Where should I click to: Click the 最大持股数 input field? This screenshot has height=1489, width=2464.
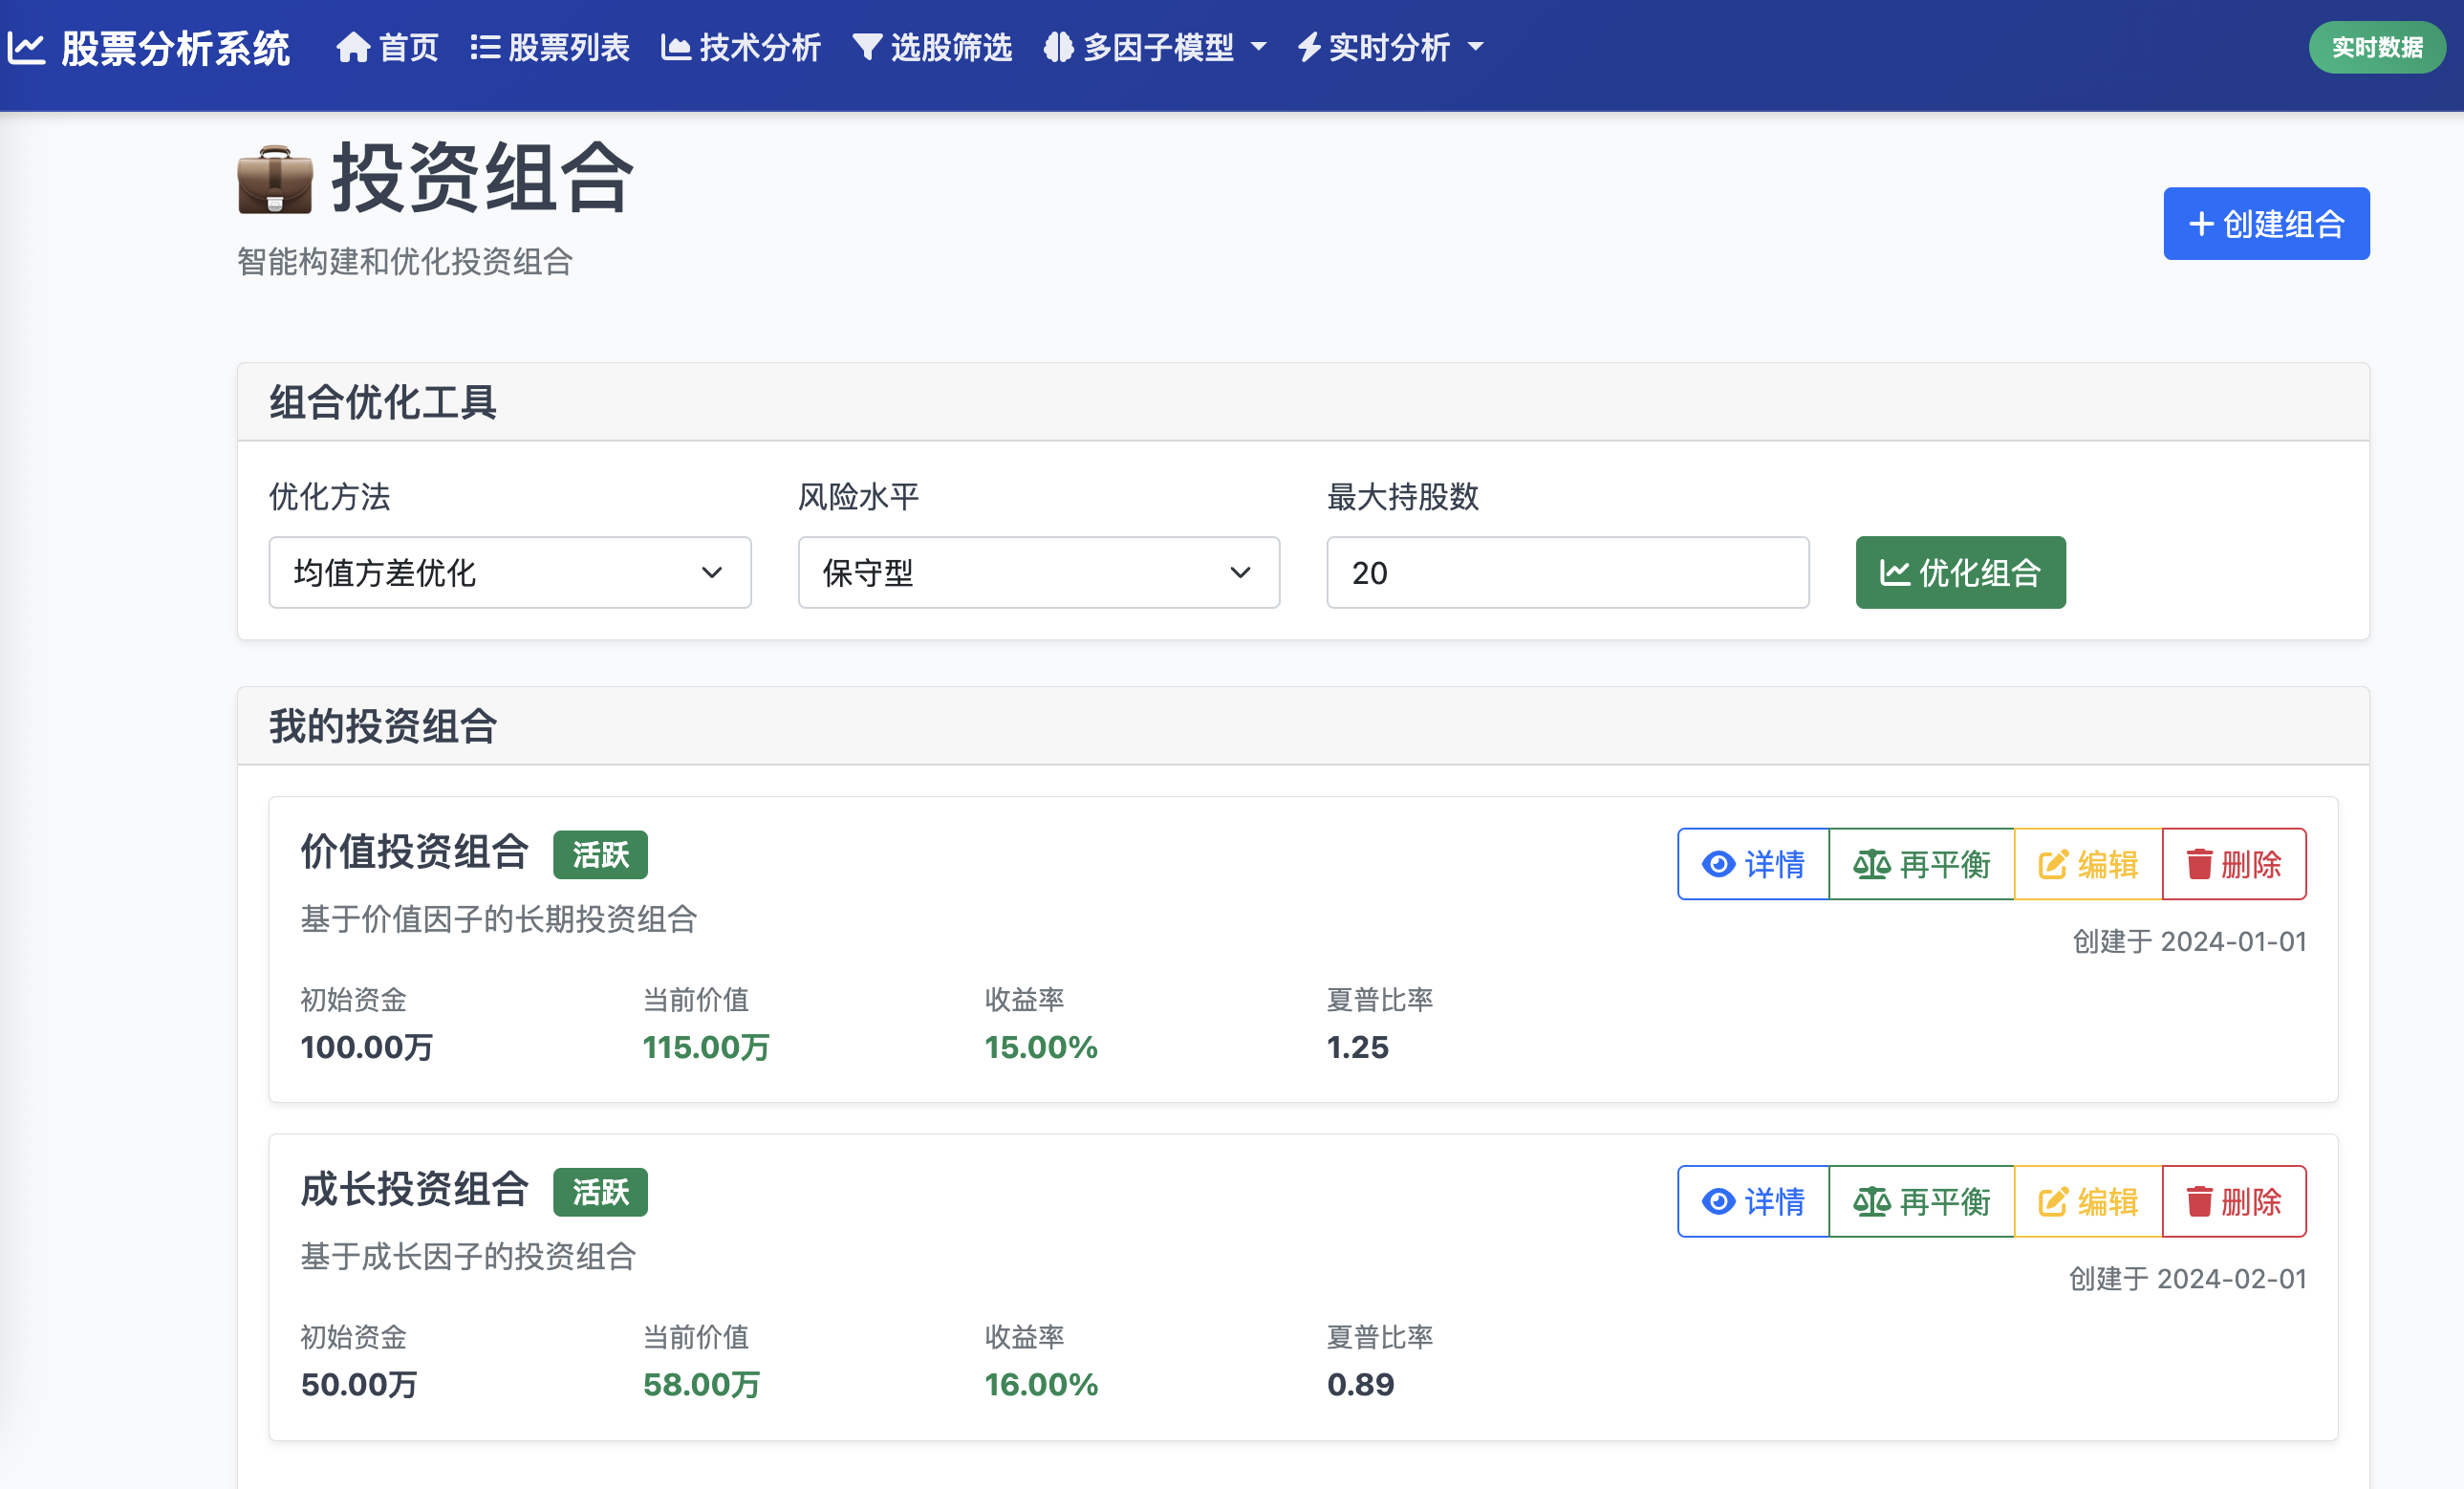1567,572
